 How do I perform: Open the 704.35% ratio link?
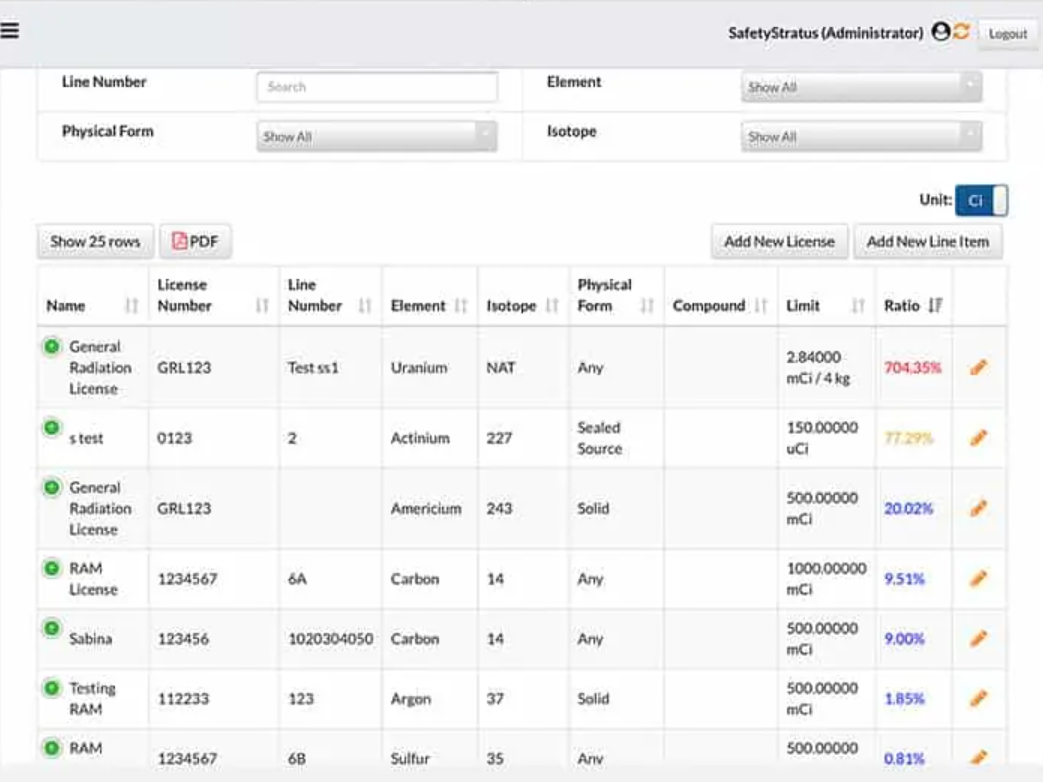pyautogui.click(x=912, y=367)
